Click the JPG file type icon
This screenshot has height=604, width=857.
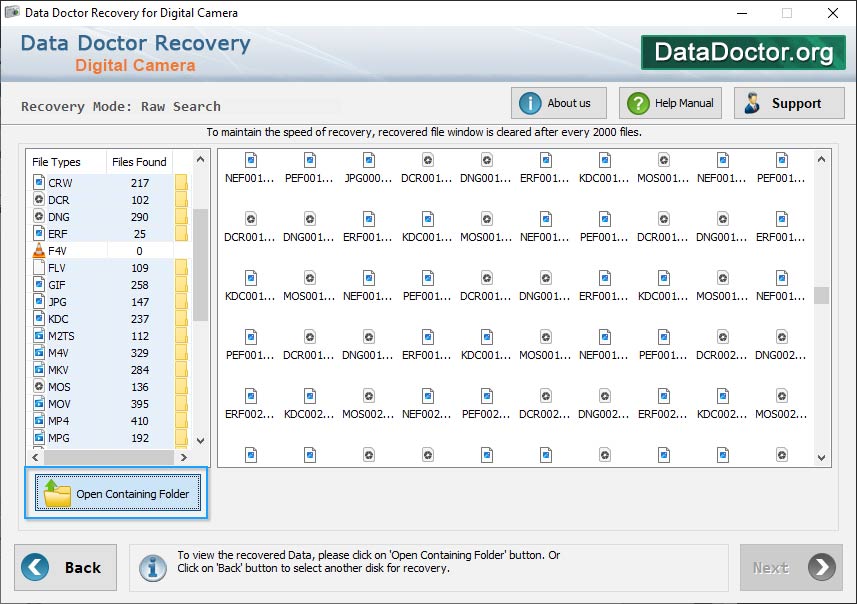(x=39, y=301)
